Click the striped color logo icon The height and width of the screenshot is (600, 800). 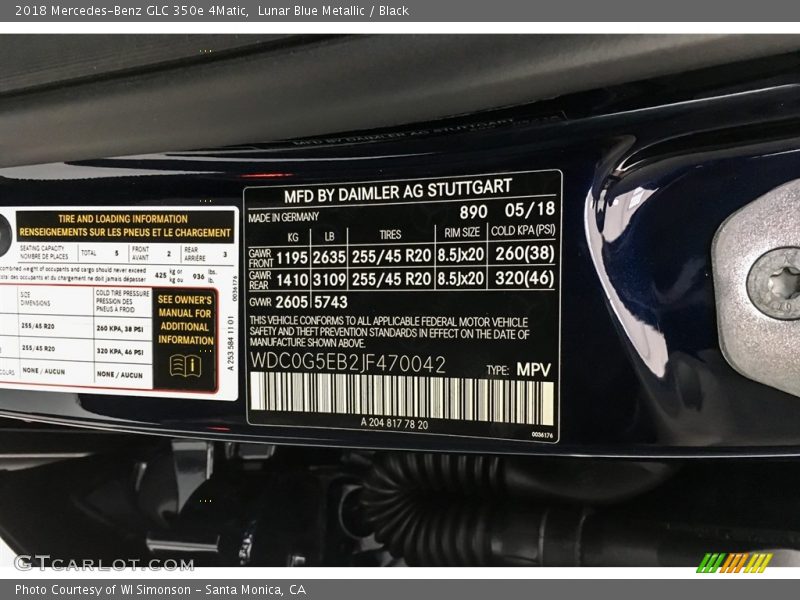pyautogui.click(x=734, y=563)
